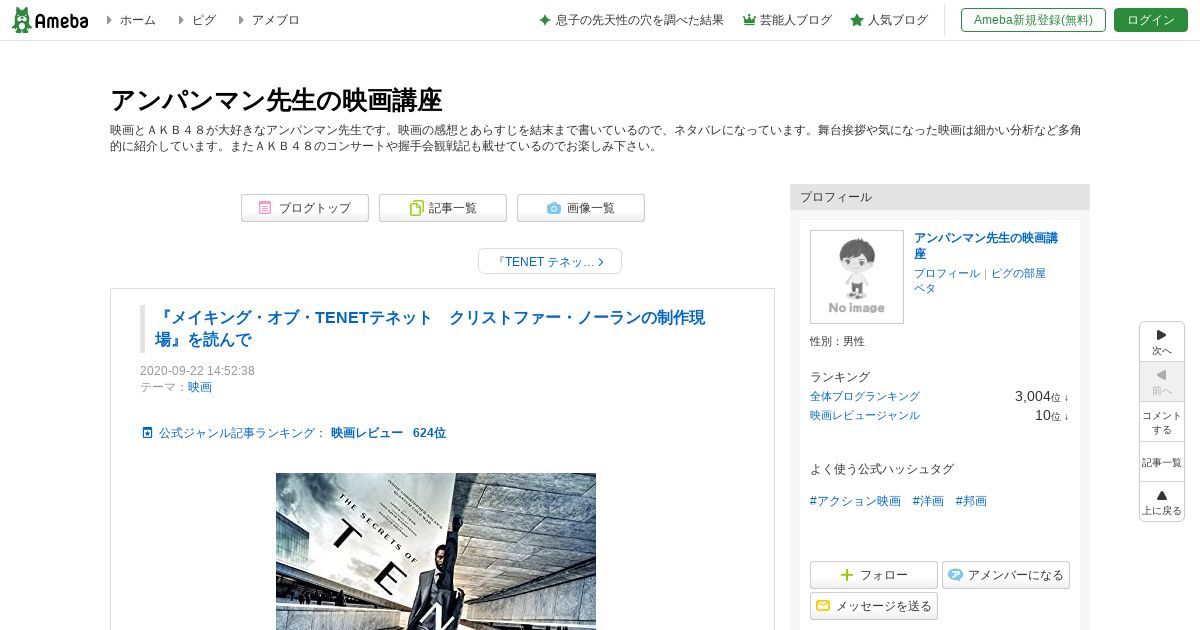Click the コメントする floating button
The height and width of the screenshot is (630, 1200).
pos(1162,422)
